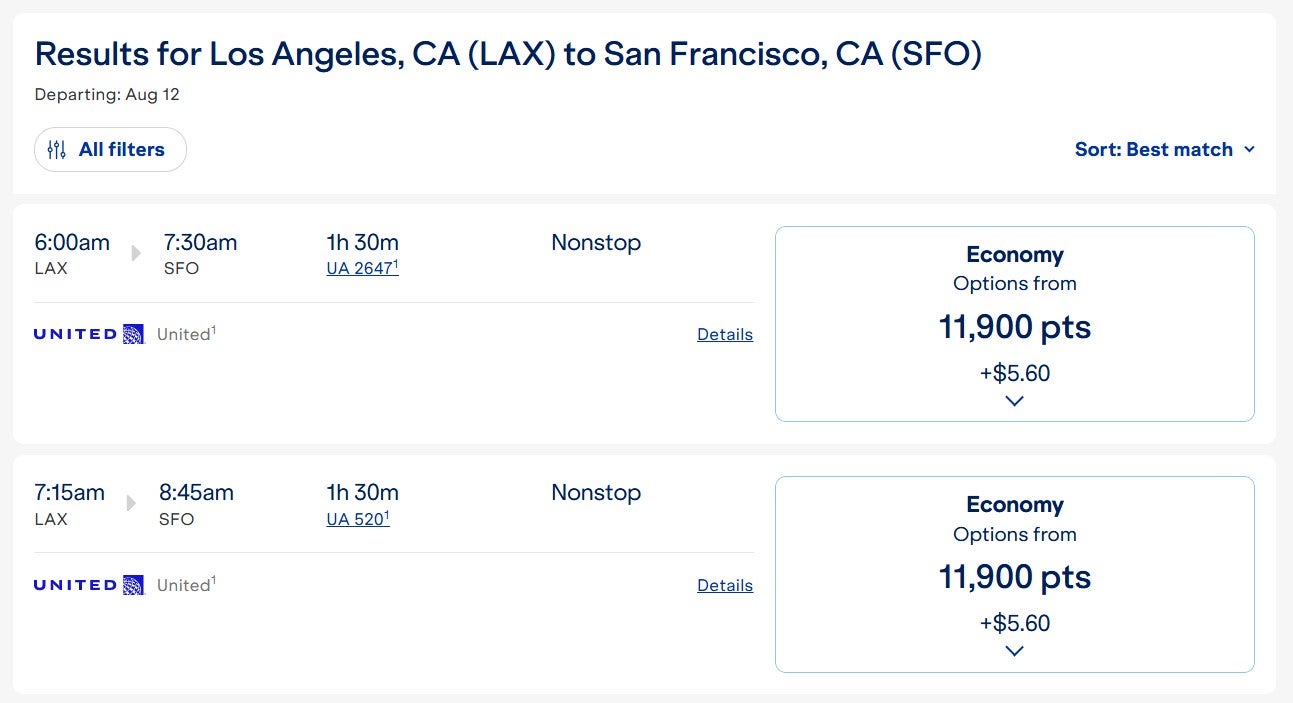Click the 11,900 pts price on second flight
The height and width of the screenshot is (703, 1293).
click(1014, 577)
